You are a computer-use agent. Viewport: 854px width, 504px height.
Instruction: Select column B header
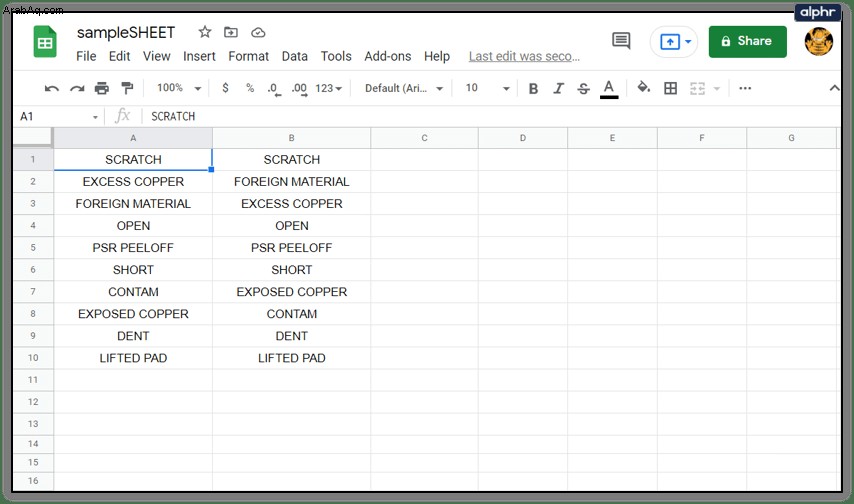click(291, 138)
